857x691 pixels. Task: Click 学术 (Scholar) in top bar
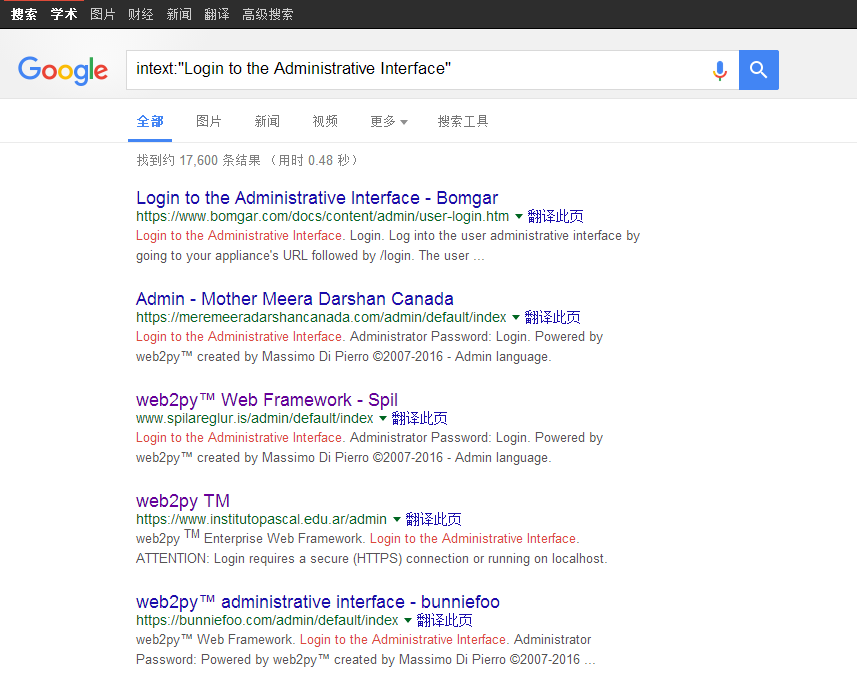point(64,14)
